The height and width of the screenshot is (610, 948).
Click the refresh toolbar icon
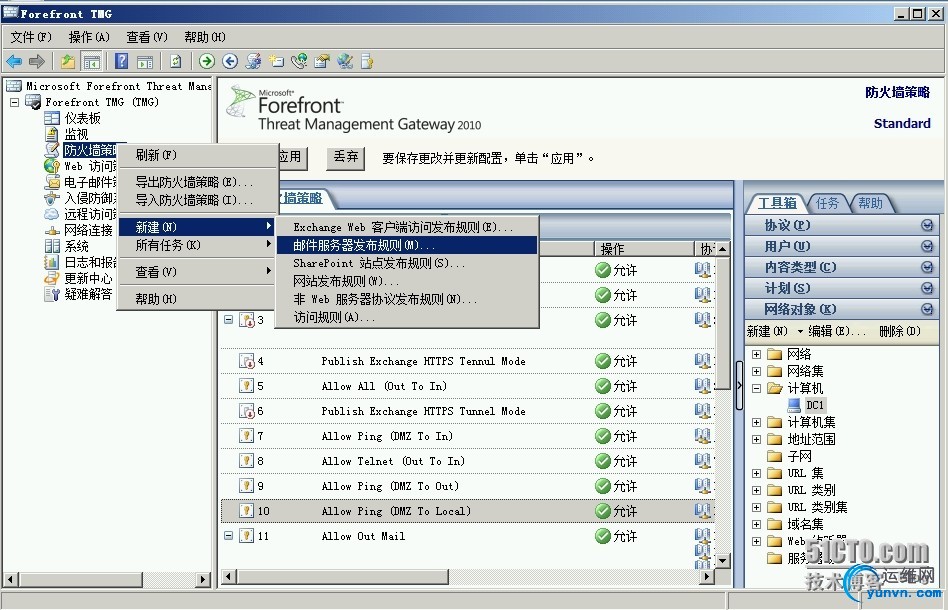pos(175,61)
